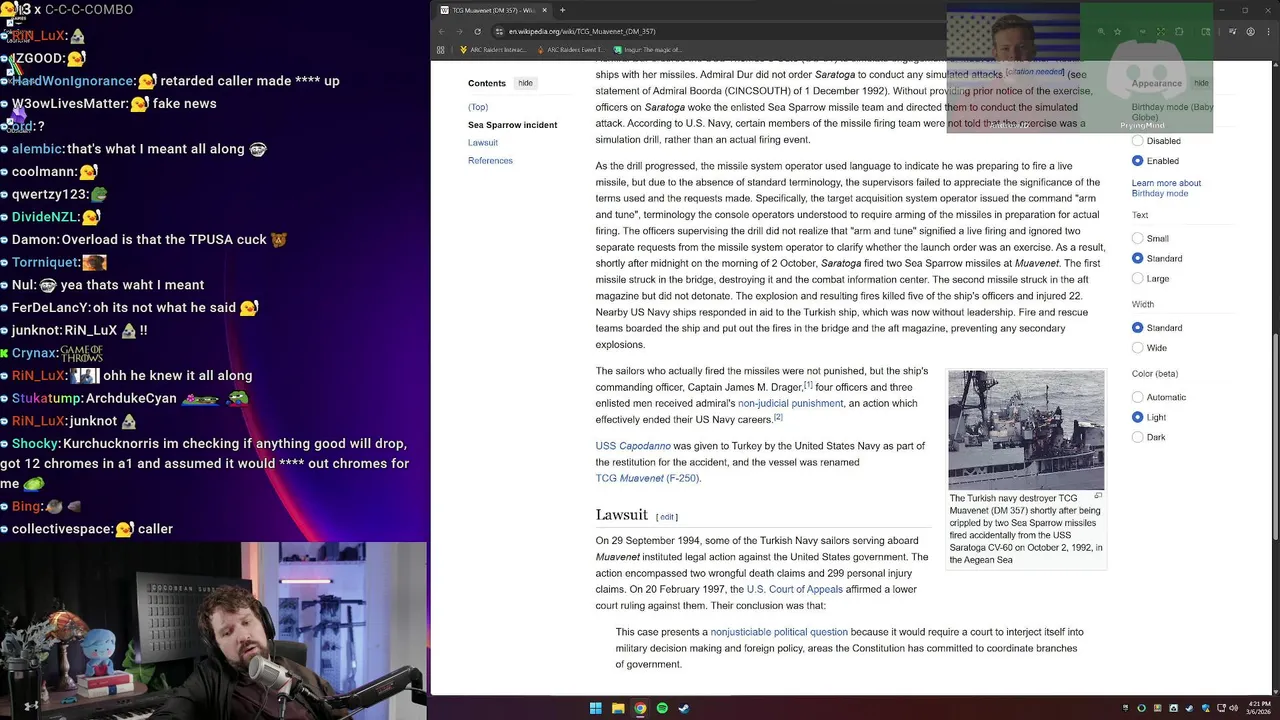Open a new browser tab
Image resolution: width=1280 pixels, height=720 pixels.
coord(562,10)
